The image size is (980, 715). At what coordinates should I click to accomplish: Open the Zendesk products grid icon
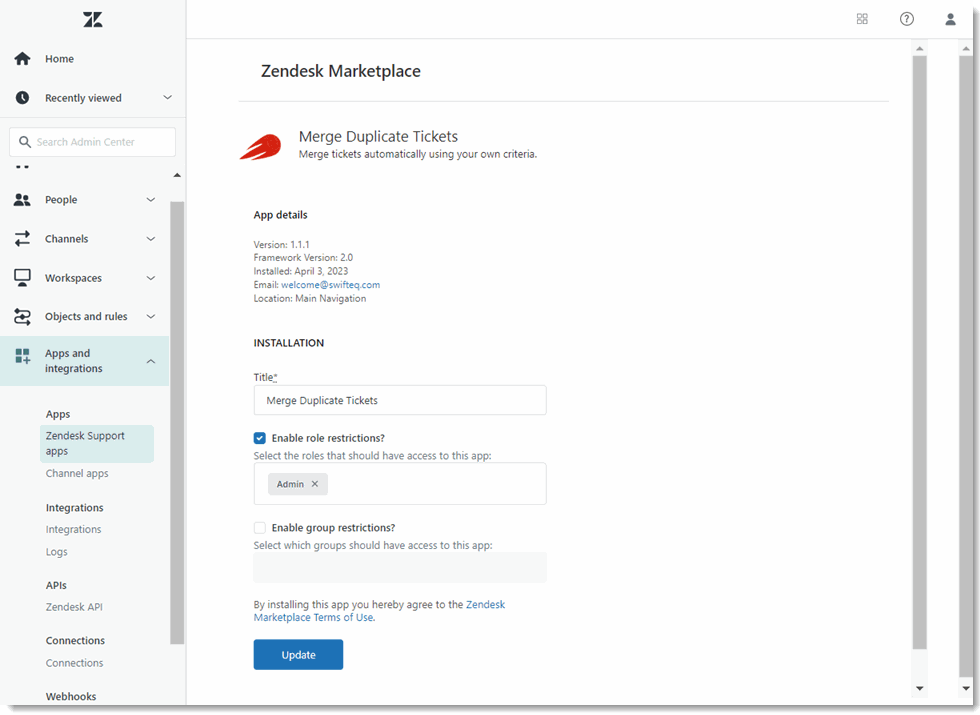point(862,19)
